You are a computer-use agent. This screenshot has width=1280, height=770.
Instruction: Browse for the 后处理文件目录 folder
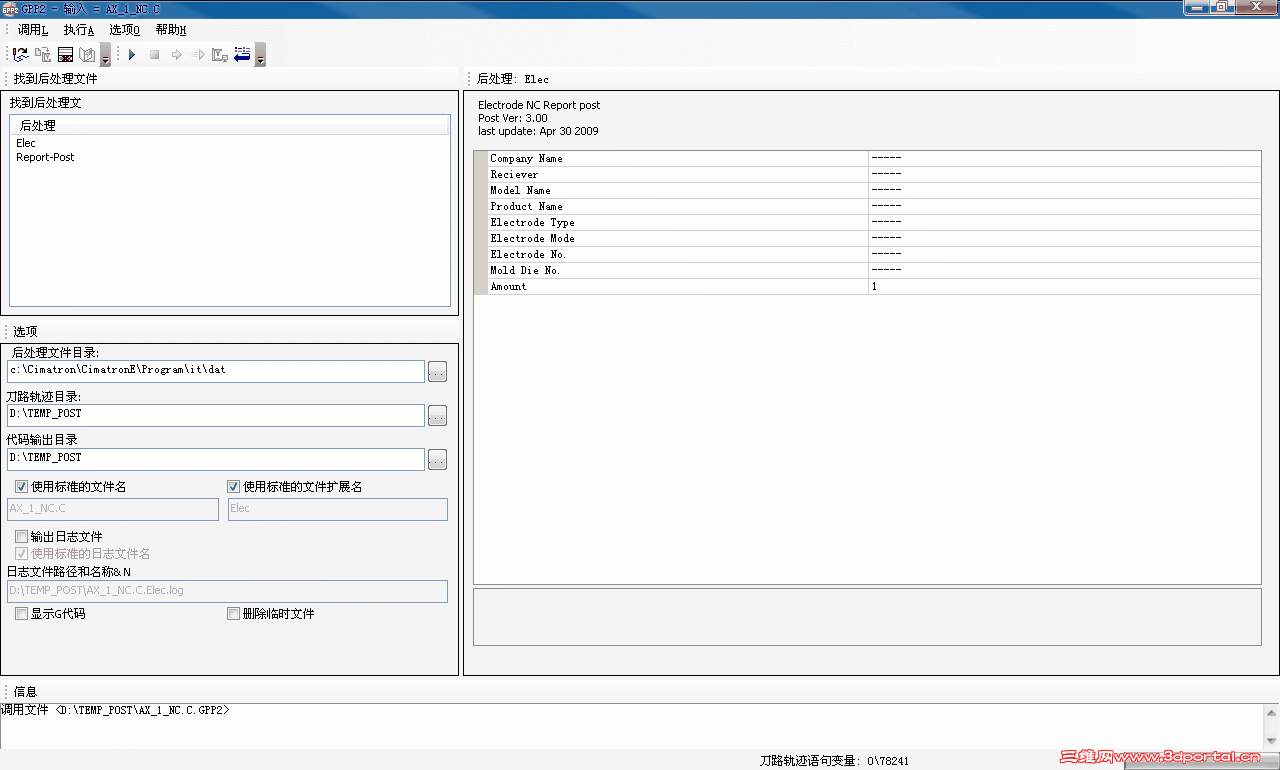pos(437,371)
